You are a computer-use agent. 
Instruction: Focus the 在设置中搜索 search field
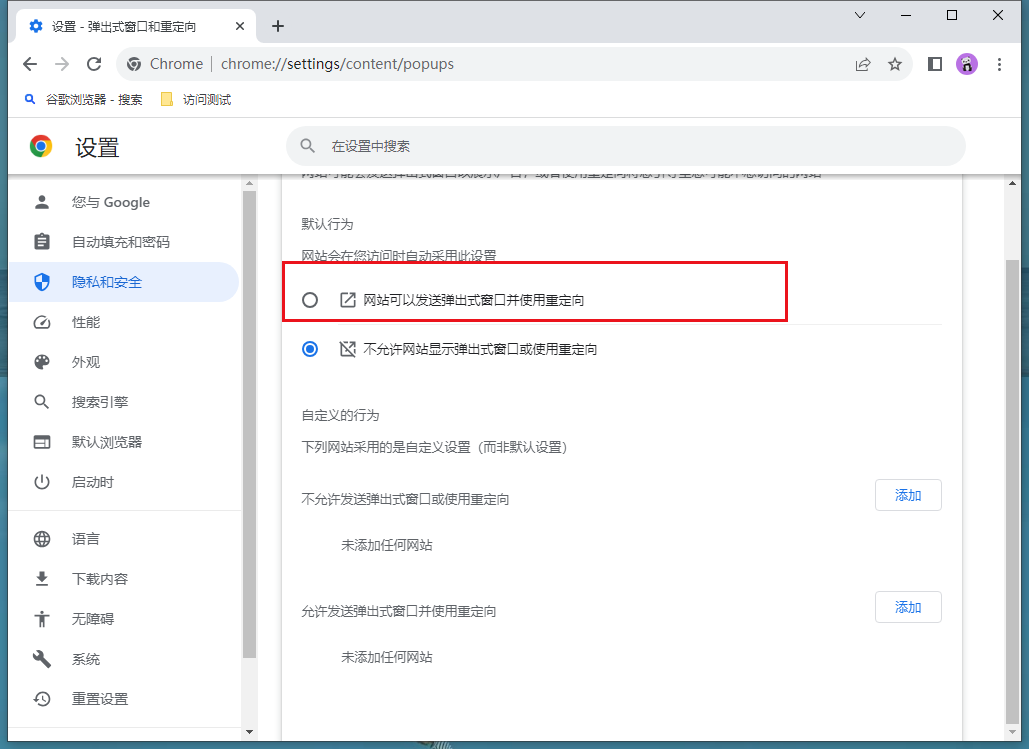625,146
